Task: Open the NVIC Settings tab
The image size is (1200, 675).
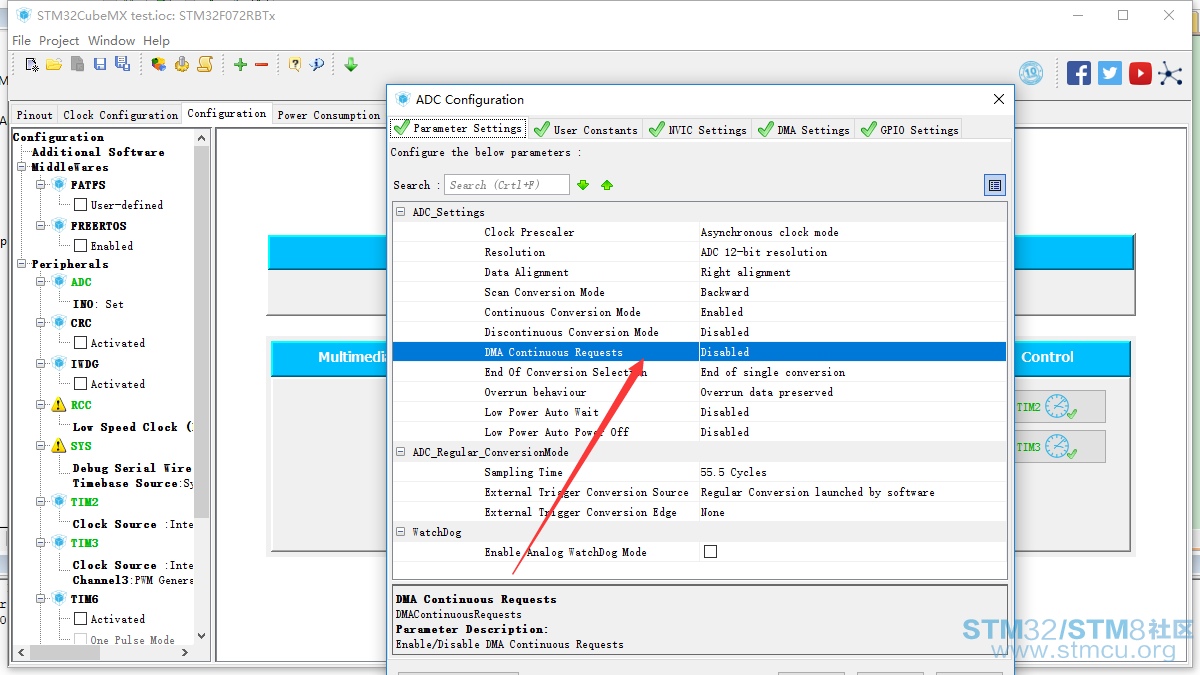Action: (698, 129)
